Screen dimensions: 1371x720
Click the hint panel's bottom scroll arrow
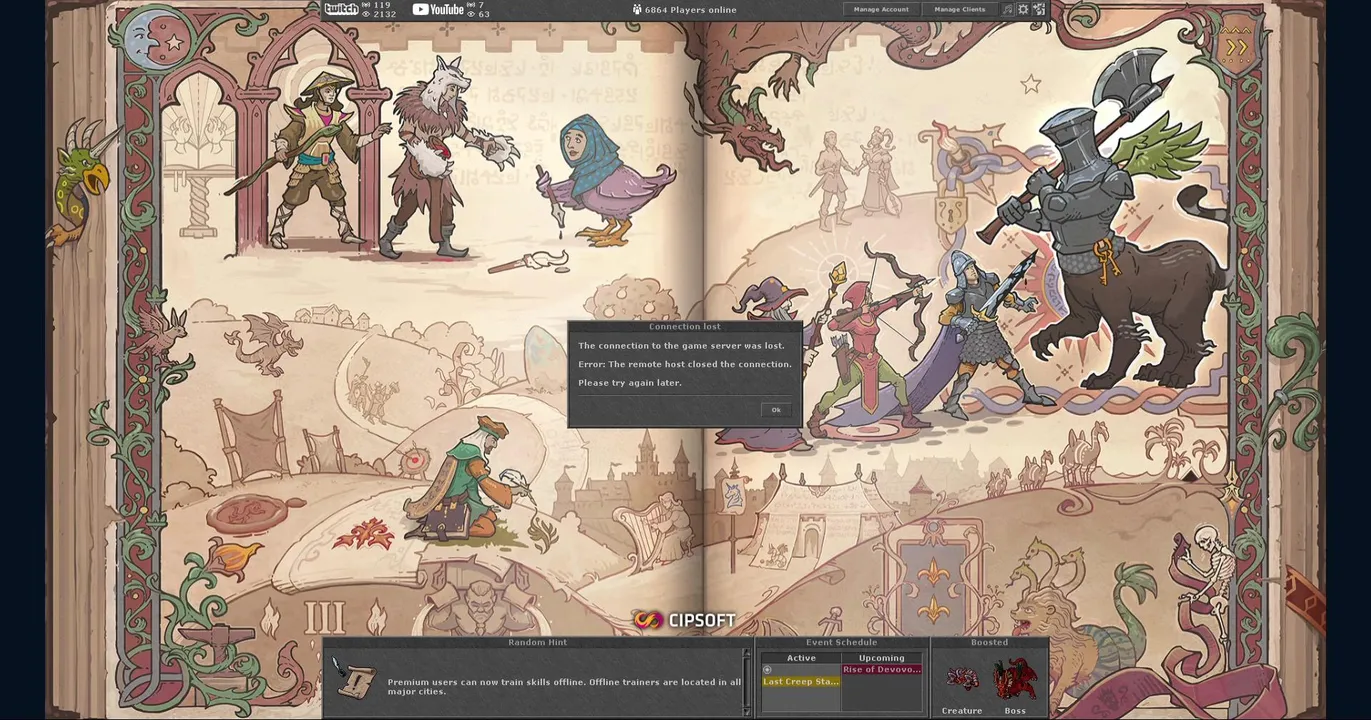click(746, 712)
